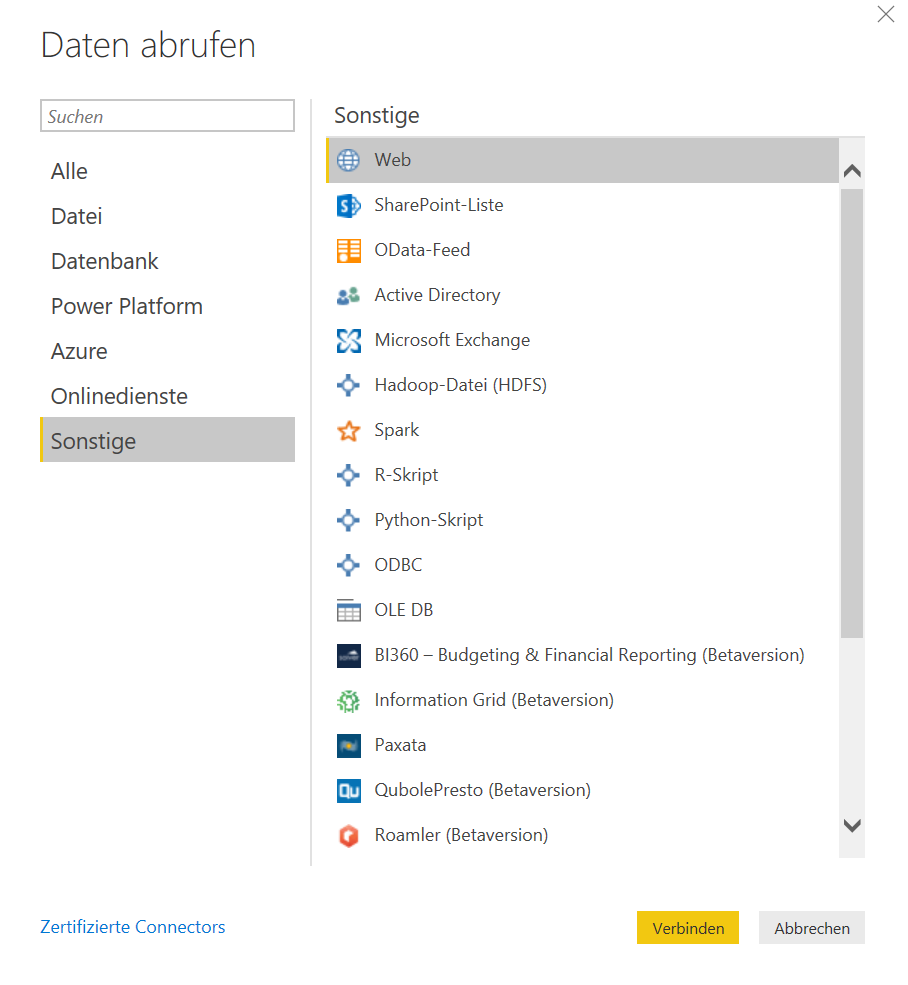Select "OData-Feed" in the list
This screenshot has height=985, width=908.
pyautogui.click(x=422, y=251)
